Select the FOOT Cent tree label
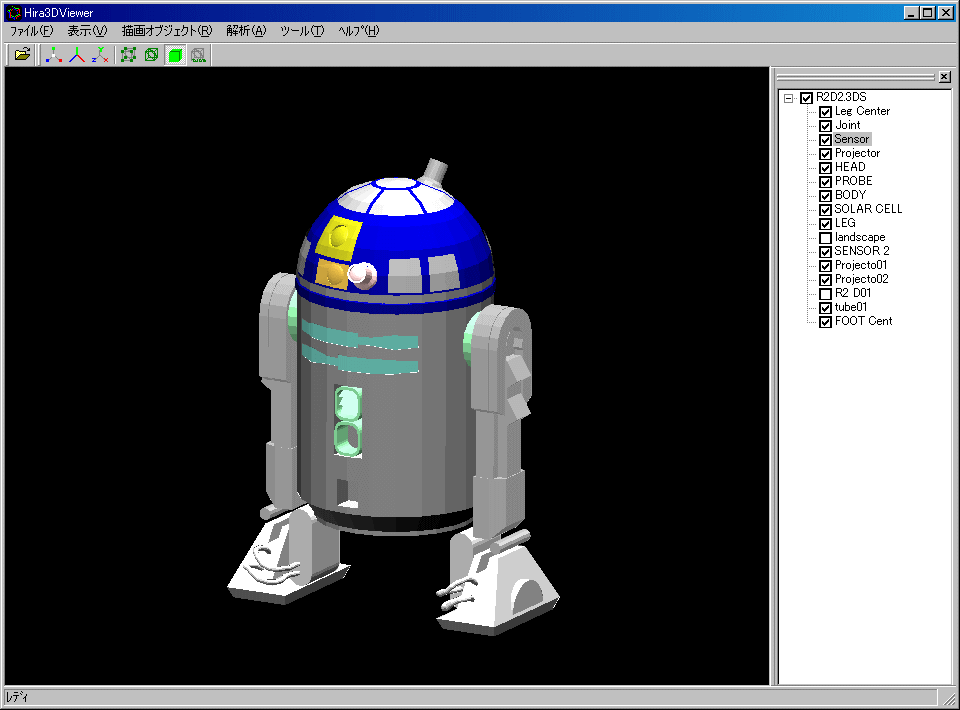The width and height of the screenshot is (960, 710). 863,321
